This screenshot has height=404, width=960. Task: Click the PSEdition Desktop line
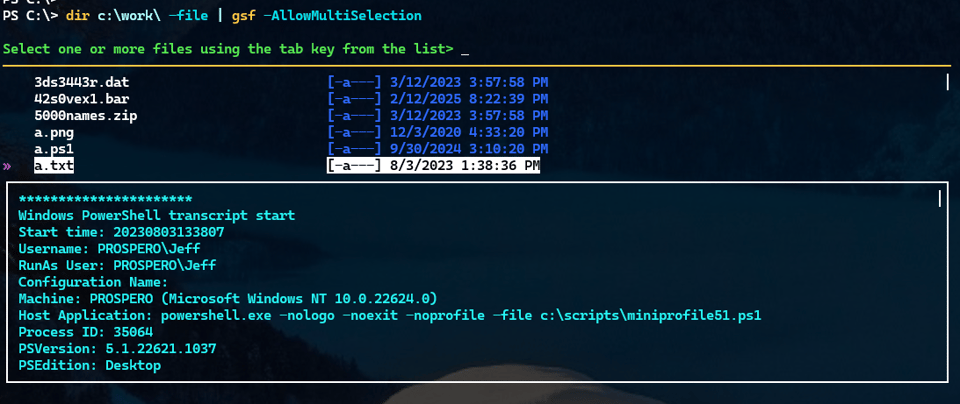coord(90,366)
